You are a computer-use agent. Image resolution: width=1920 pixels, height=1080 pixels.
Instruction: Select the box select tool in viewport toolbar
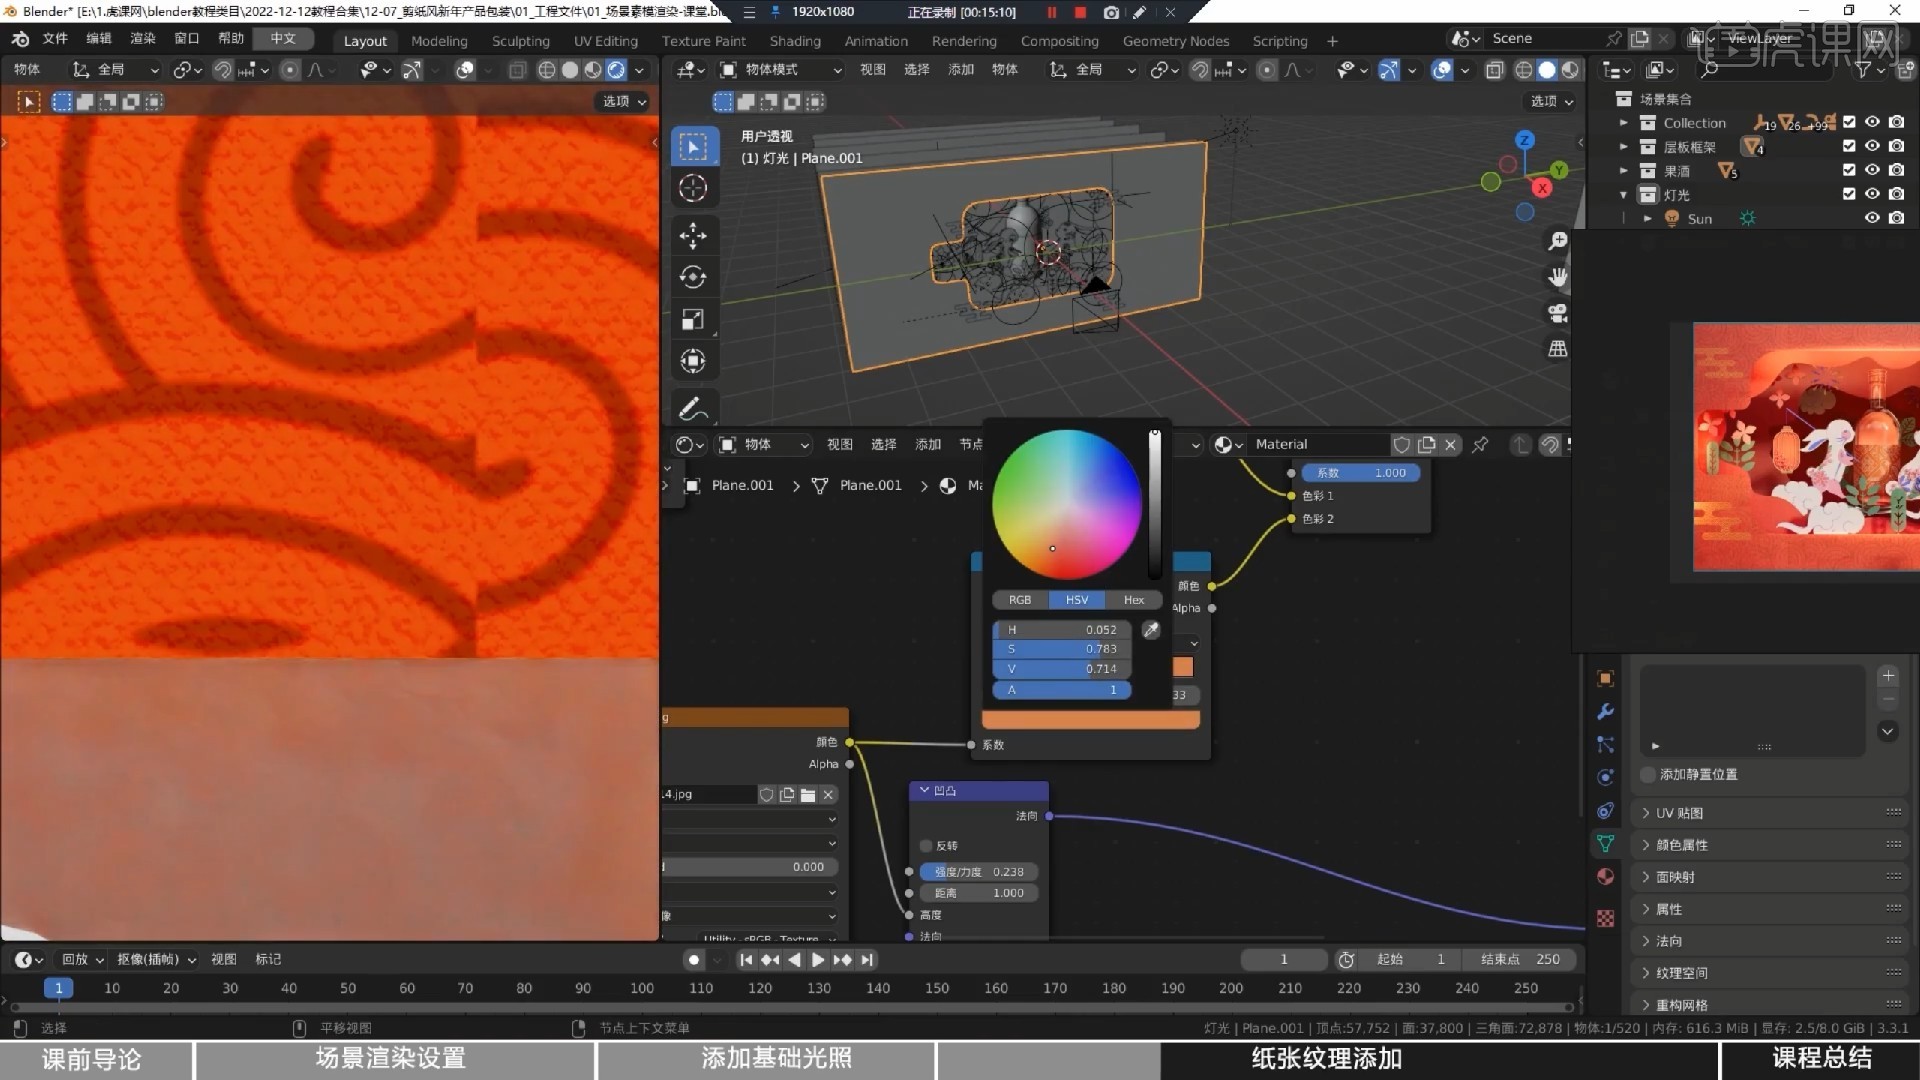[x=693, y=147]
